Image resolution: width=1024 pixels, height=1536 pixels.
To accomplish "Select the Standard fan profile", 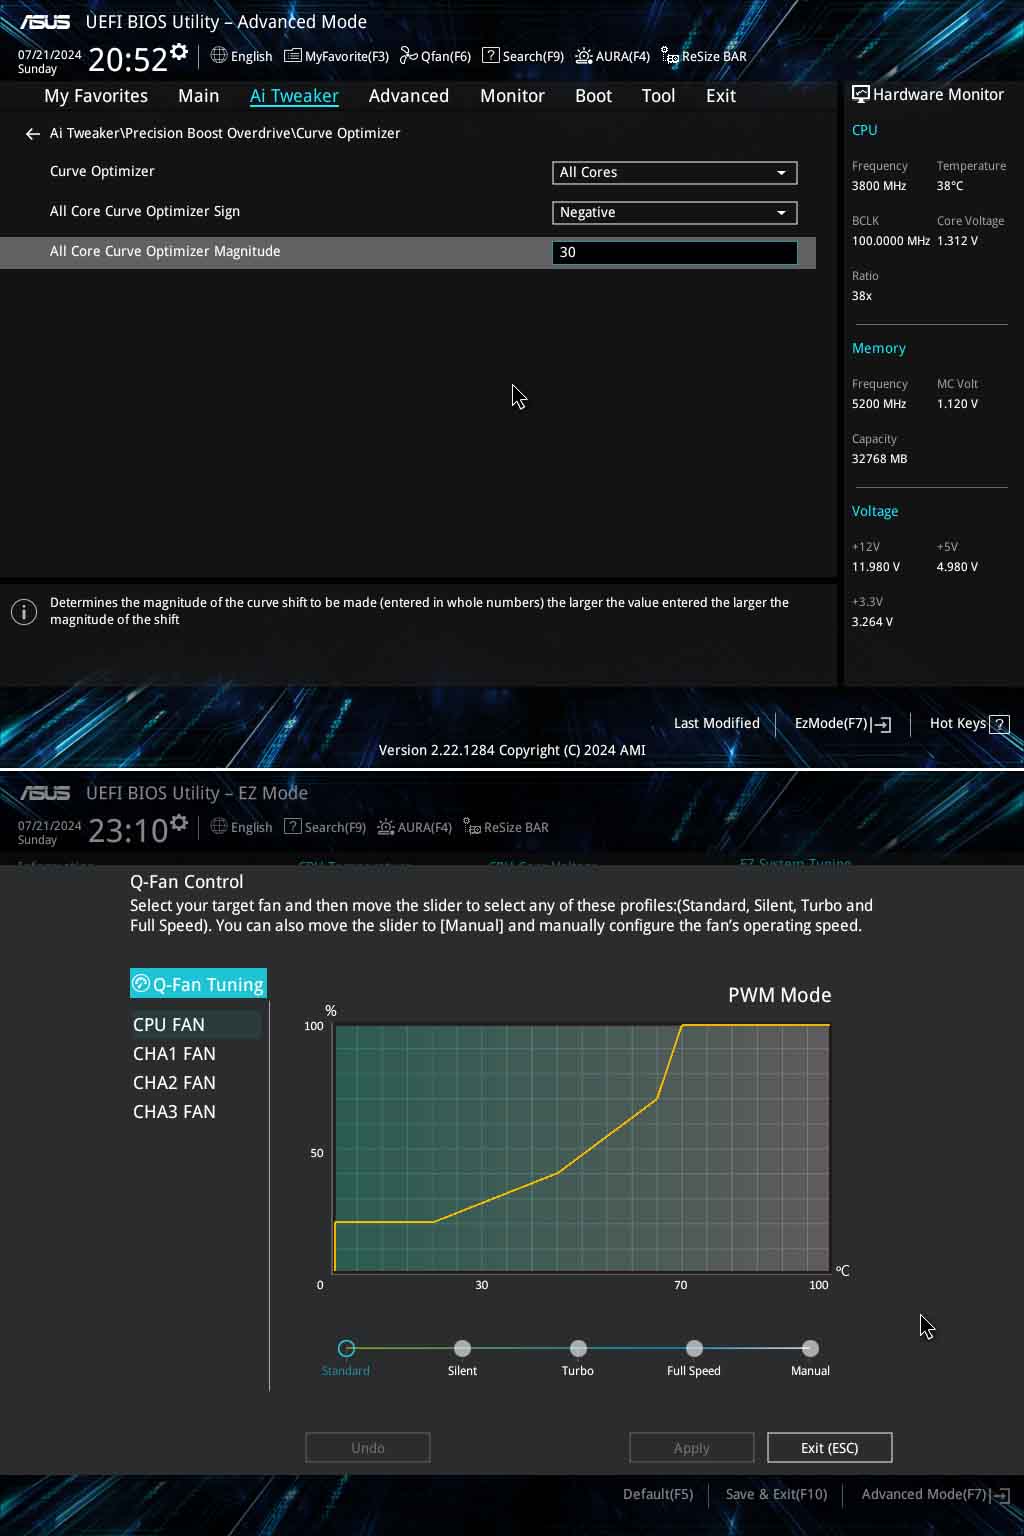I will [x=346, y=1348].
